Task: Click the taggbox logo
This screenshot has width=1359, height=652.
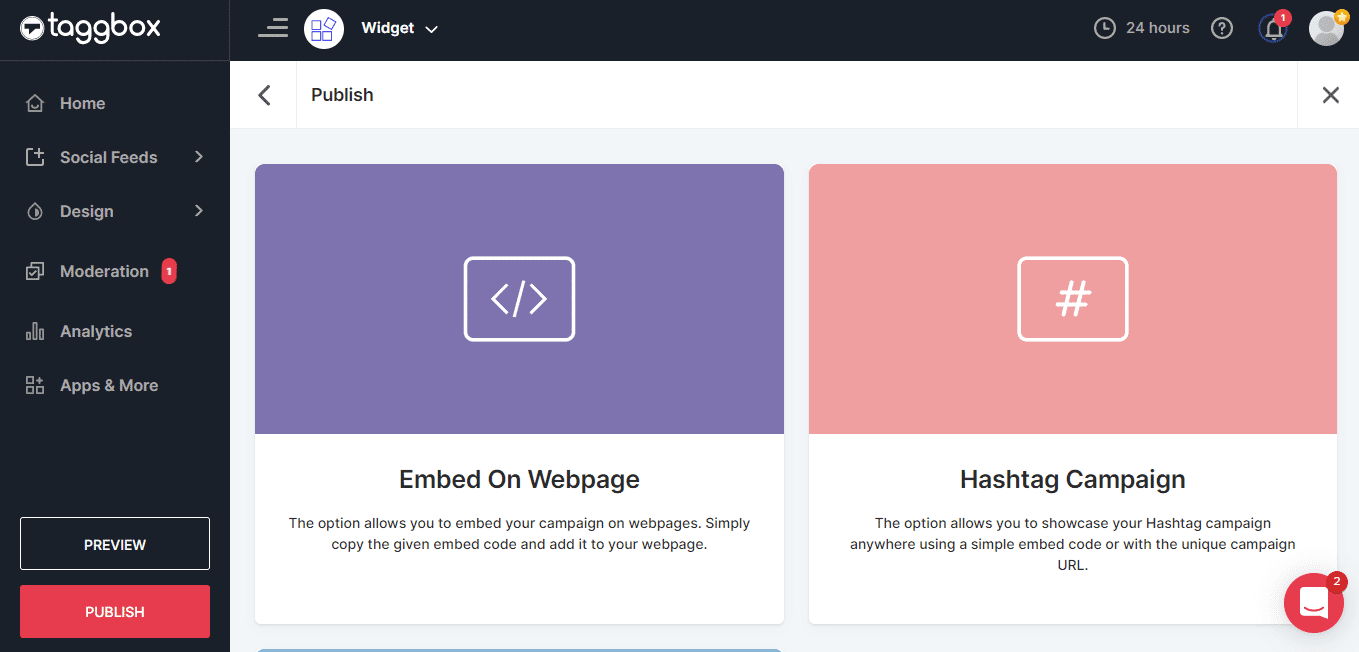Action: click(x=90, y=28)
